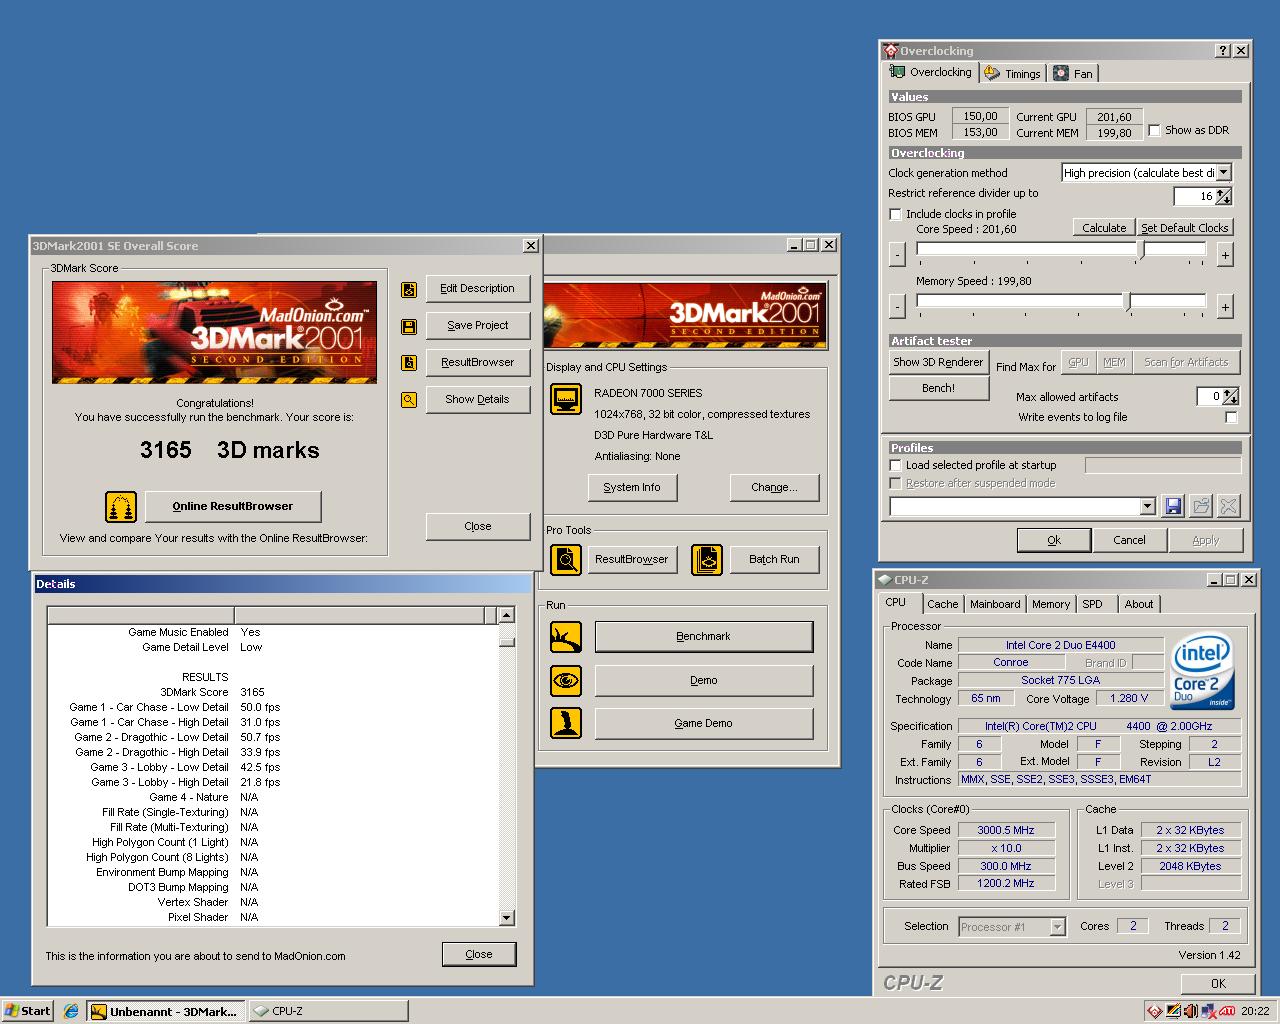Open the About tab in CPU-Z
Screen dimensions: 1280x1024
pyautogui.click(x=1139, y=604)
